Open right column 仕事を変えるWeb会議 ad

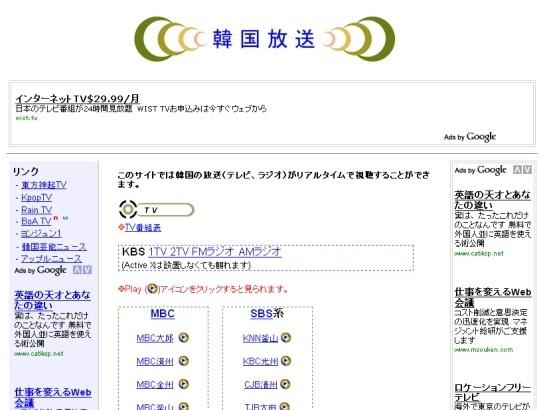click(493, 297)
